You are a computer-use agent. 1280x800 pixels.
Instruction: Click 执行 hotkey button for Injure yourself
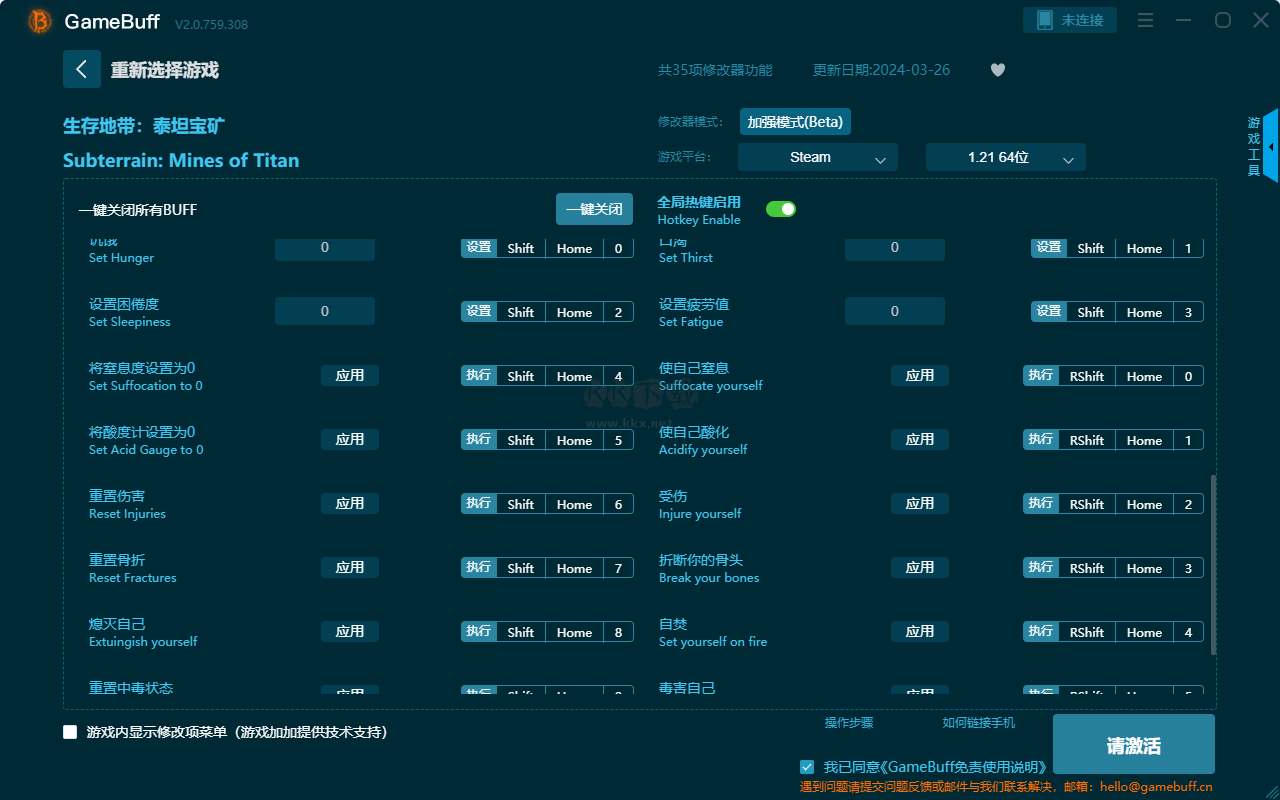pos(1041,503)
